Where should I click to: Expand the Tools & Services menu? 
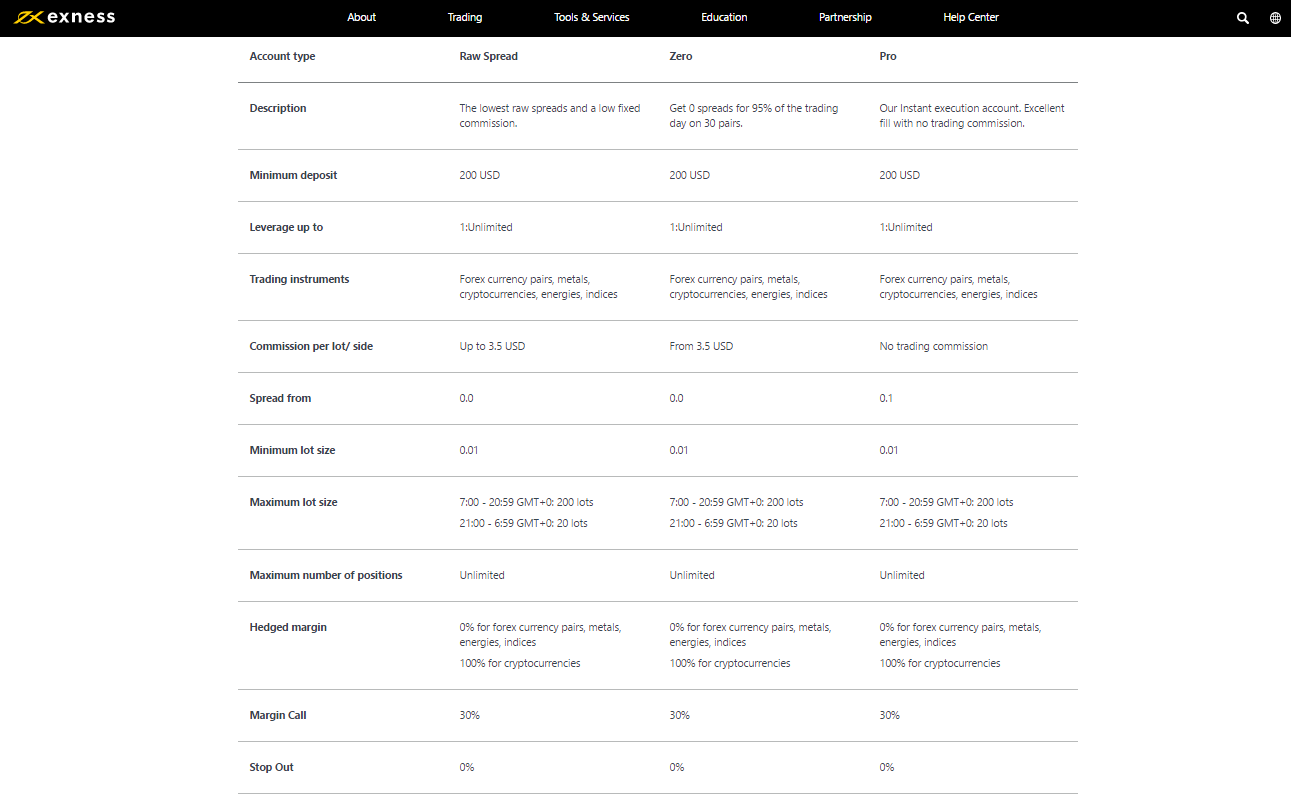(592, 17)
